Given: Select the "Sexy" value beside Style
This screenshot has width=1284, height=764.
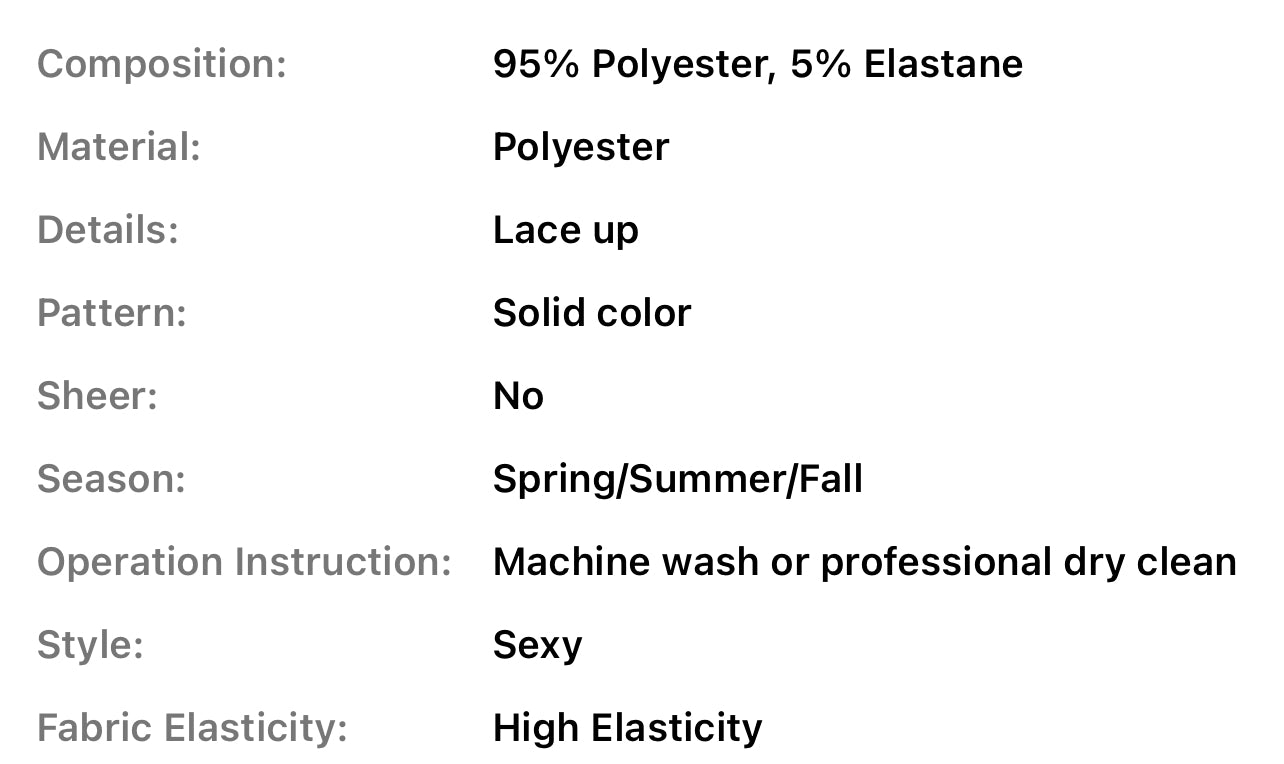Looking at the screenshot, I should coord(537,646).
